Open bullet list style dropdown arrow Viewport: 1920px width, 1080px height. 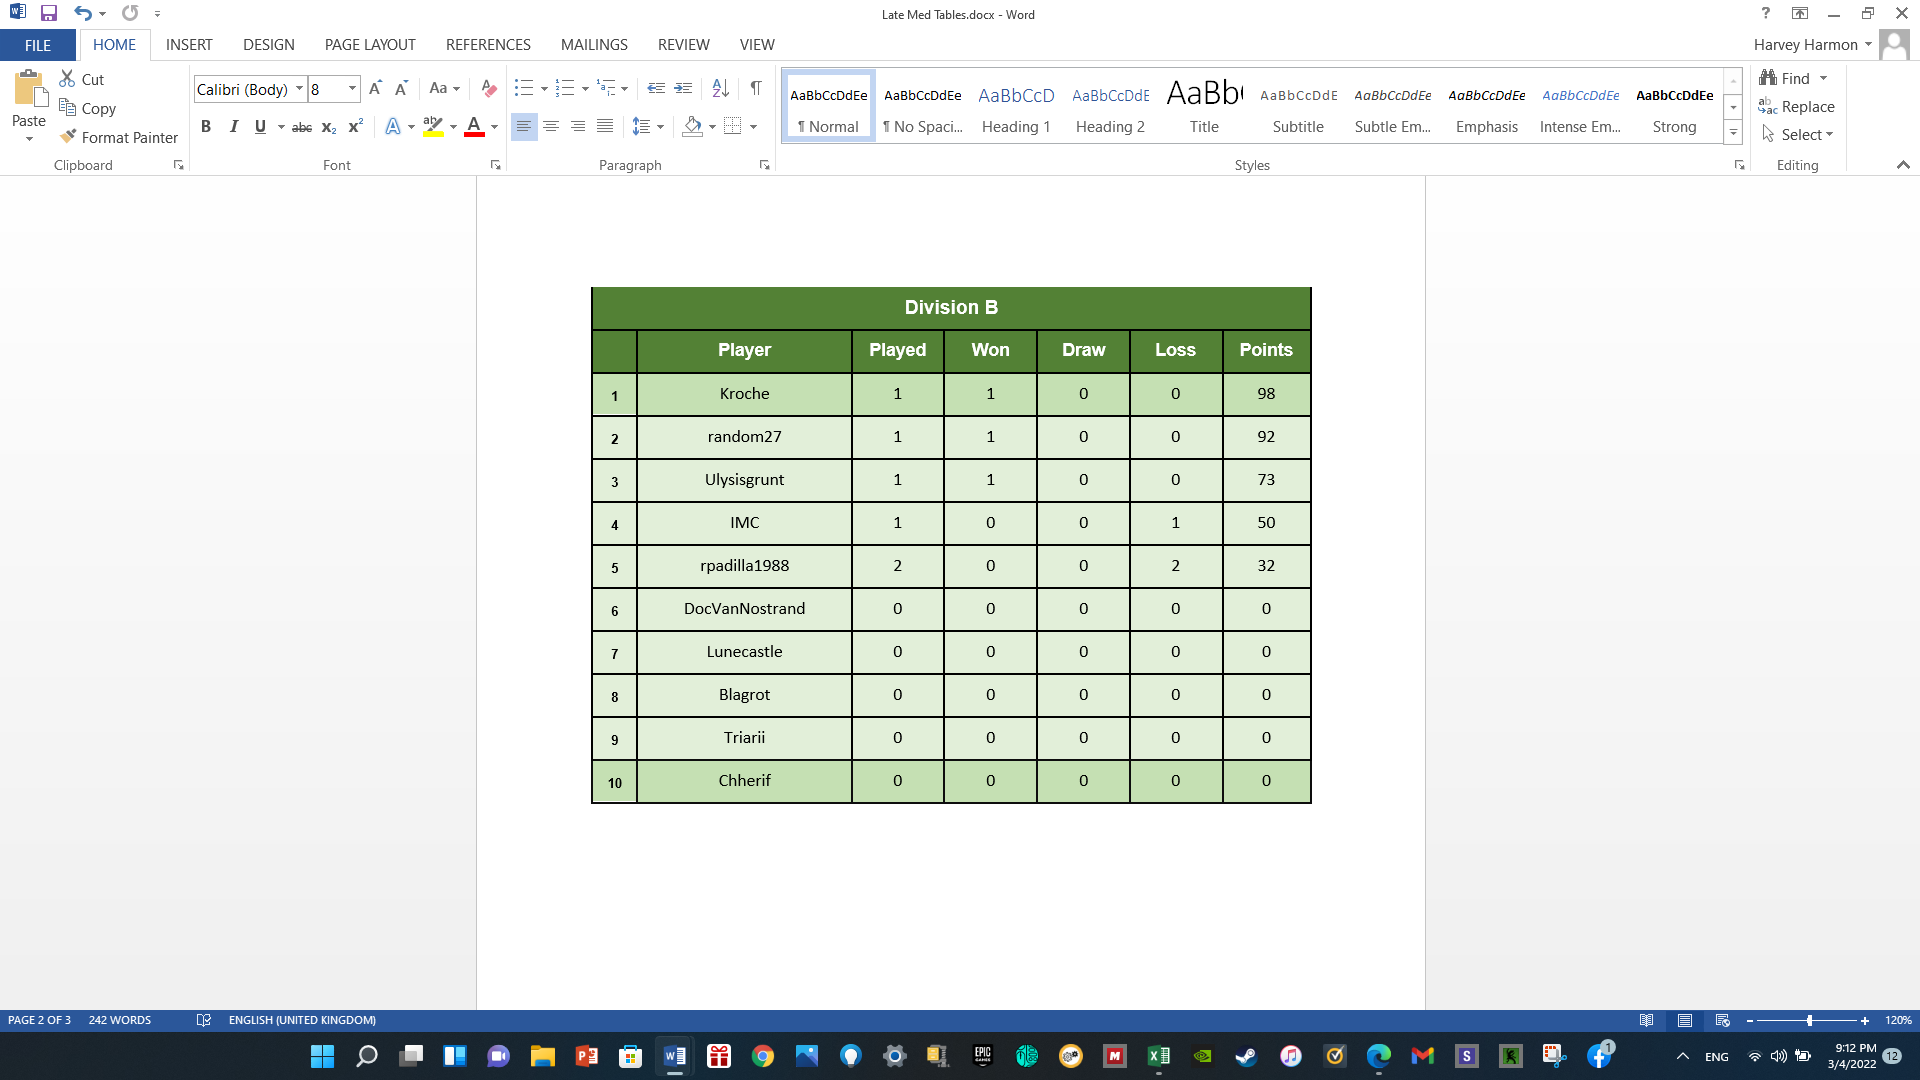point(544,89)
